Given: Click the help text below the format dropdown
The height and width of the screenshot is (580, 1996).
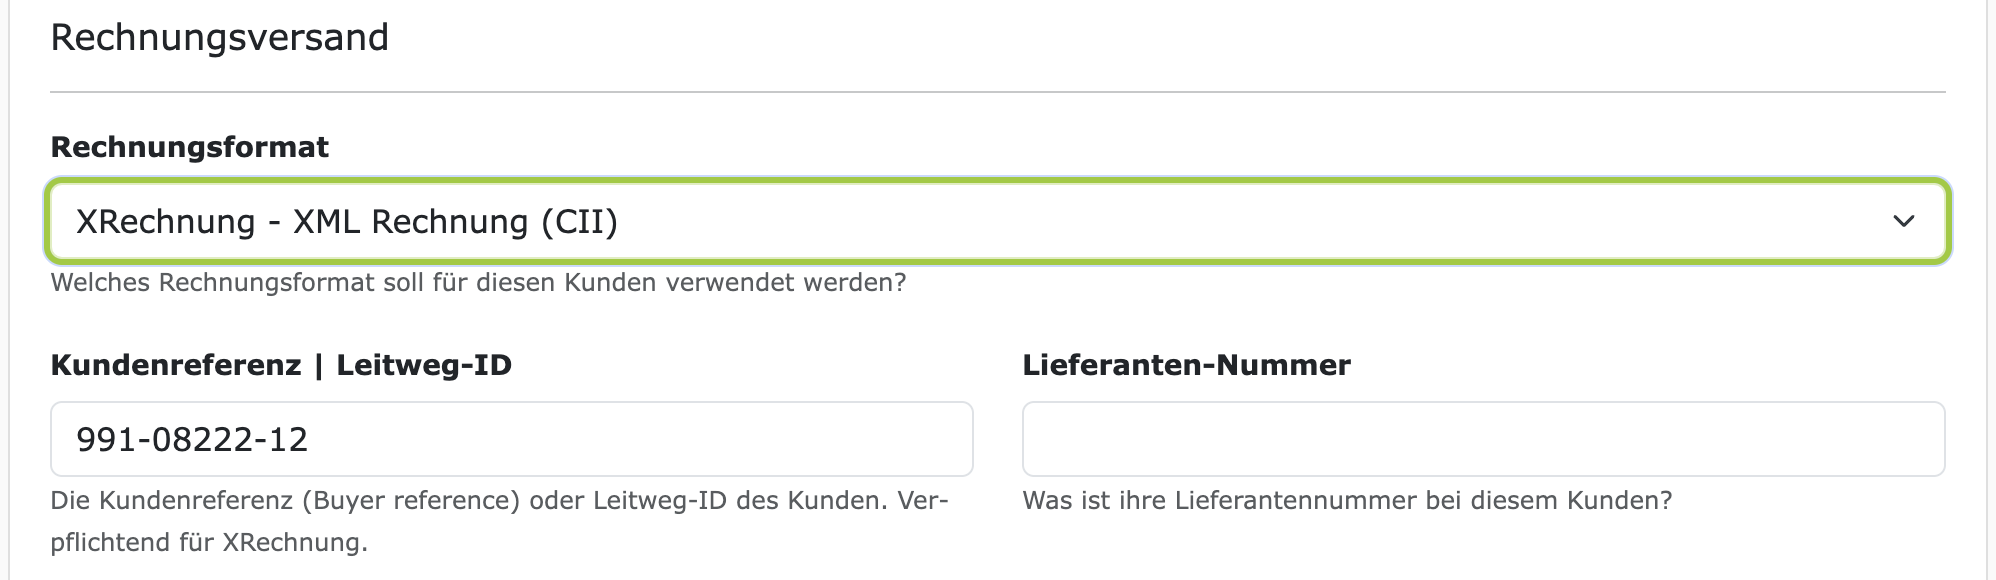Looking at the screenshot, I should [x=477, y=283].
